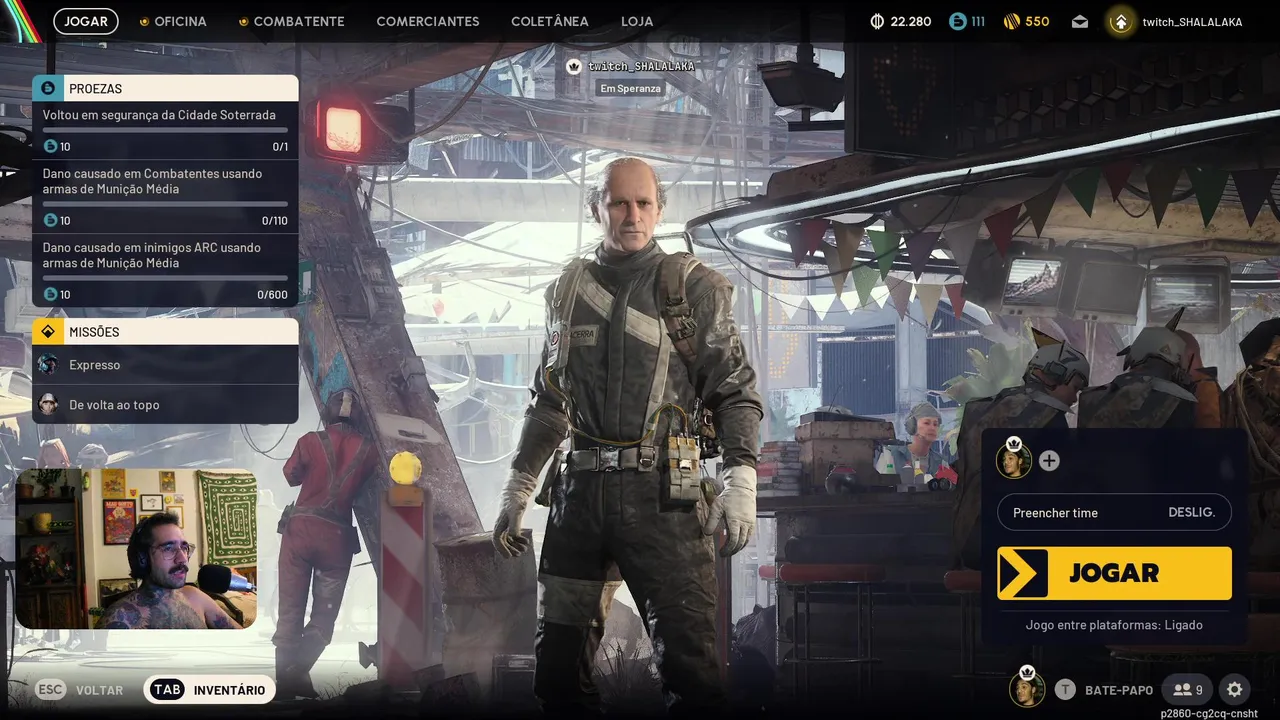Click the MISSÕES header diamond icon

[48, 331]
